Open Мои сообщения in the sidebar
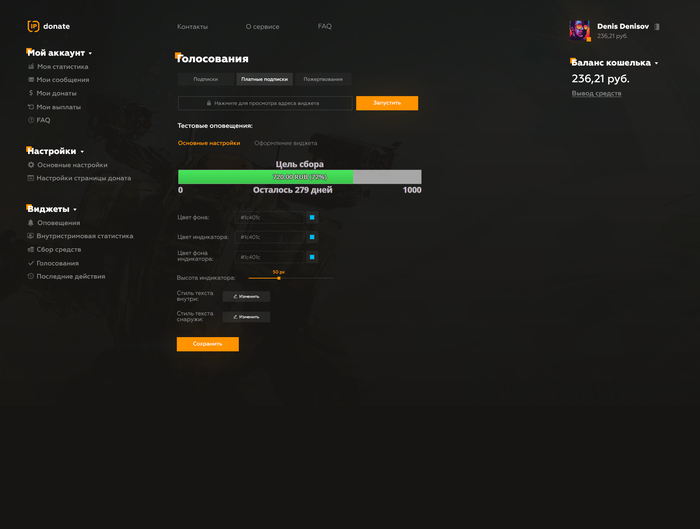700x529 pixels. [x=62, y=80]
